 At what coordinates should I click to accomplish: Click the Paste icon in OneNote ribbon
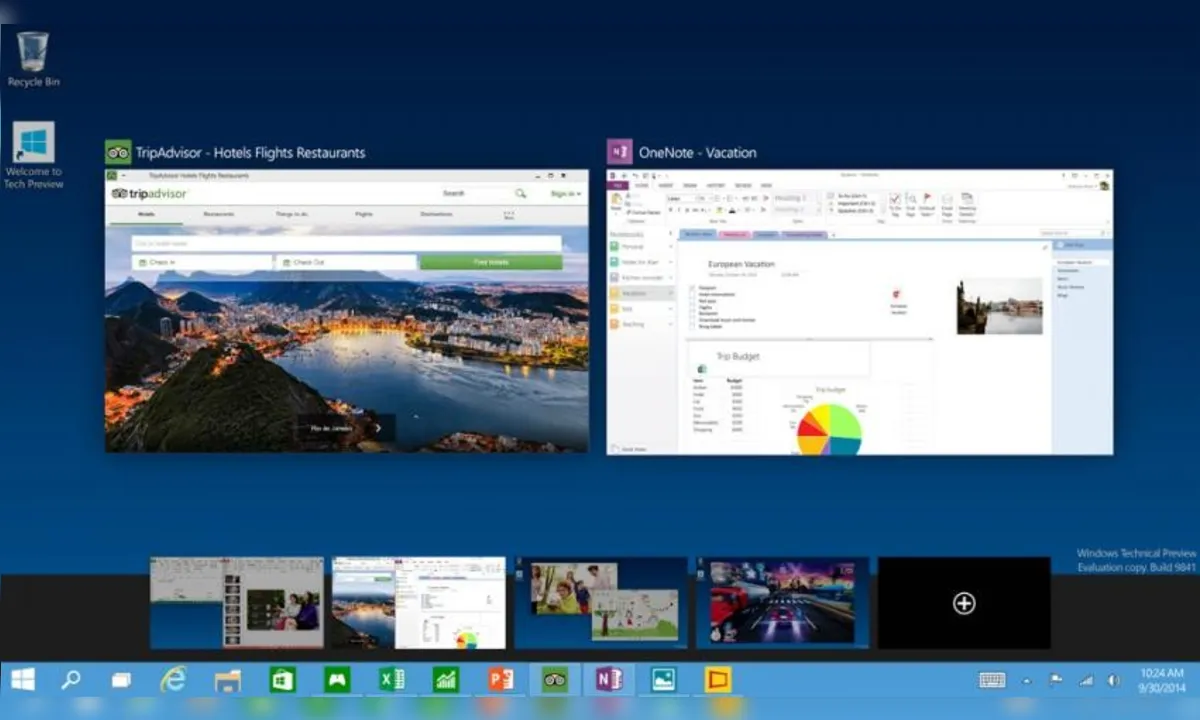tap(616, 201)
